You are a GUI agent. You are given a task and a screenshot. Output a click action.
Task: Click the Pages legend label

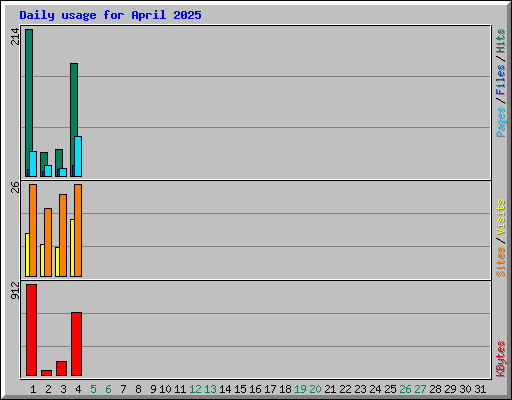pyautogui.click(x=501, y=122)
